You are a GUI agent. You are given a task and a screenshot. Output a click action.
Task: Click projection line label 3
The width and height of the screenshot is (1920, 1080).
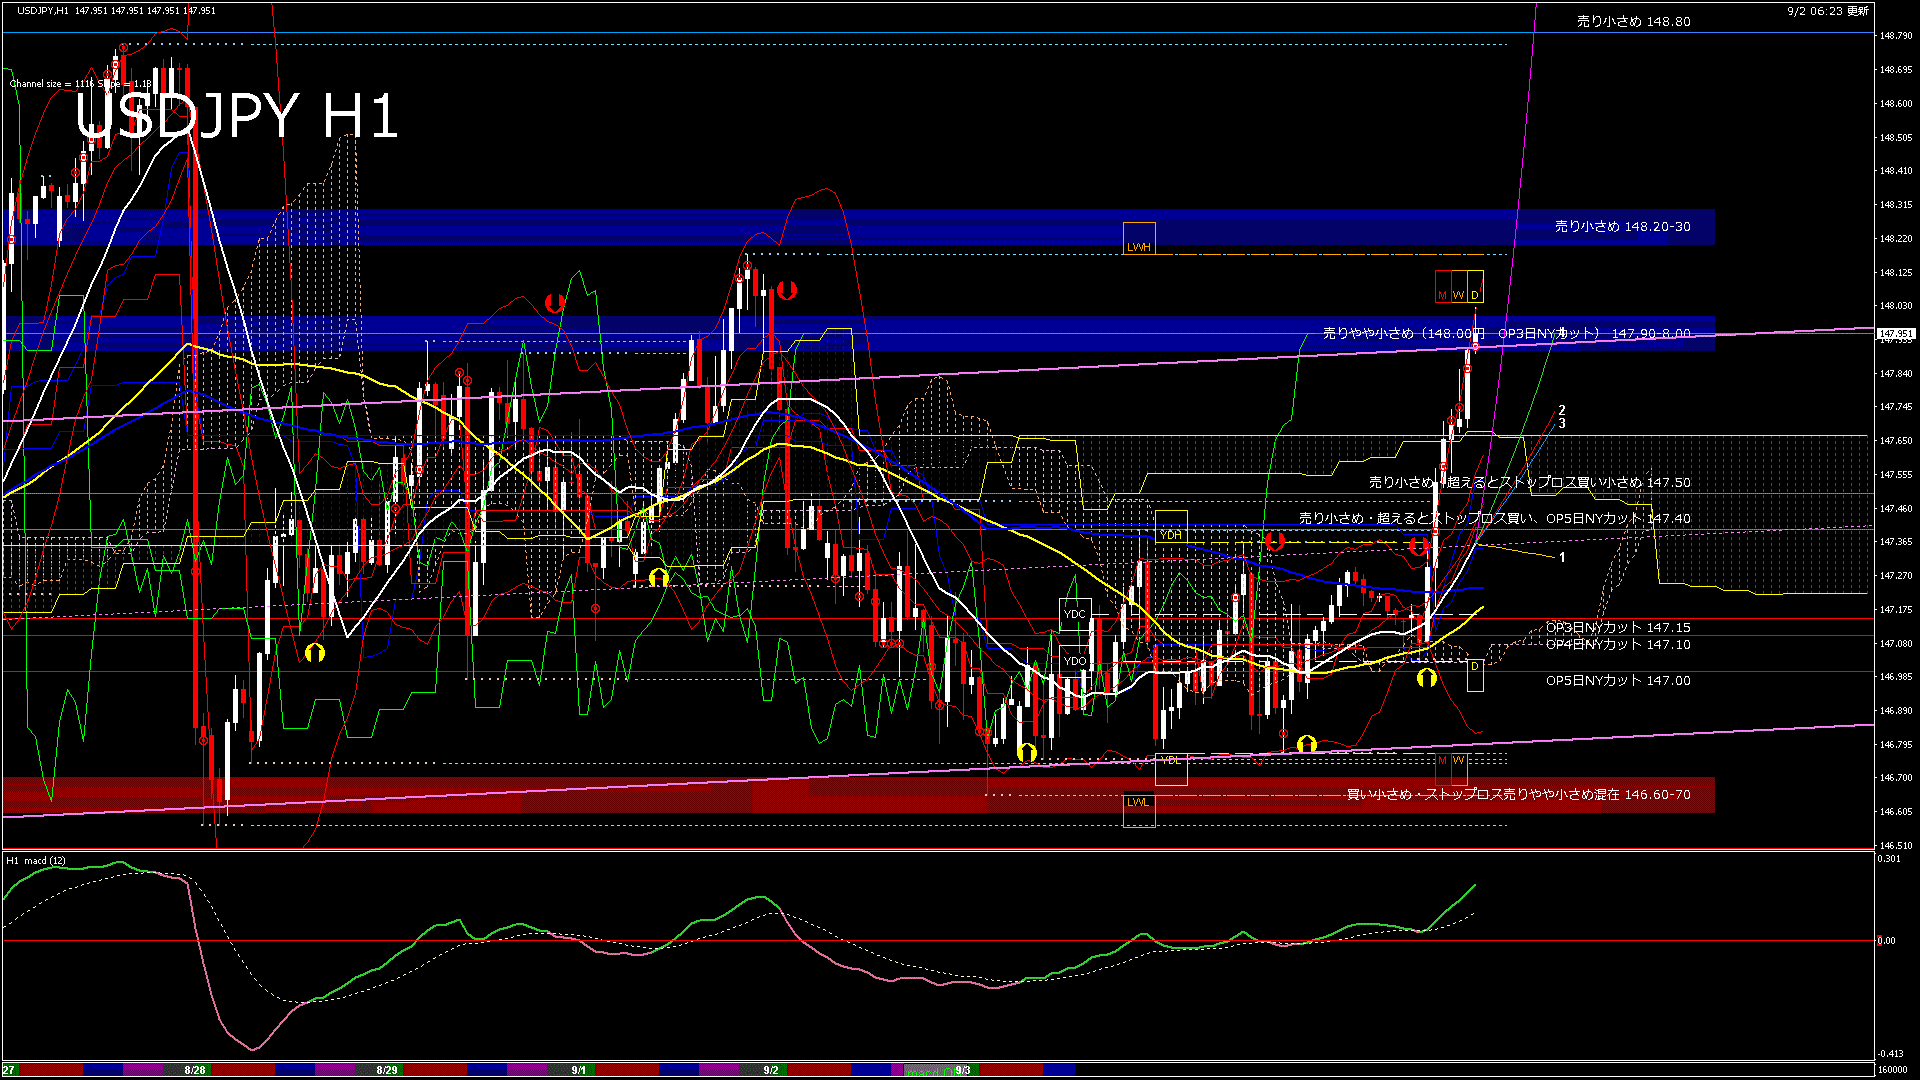(x=1562, y=424)
